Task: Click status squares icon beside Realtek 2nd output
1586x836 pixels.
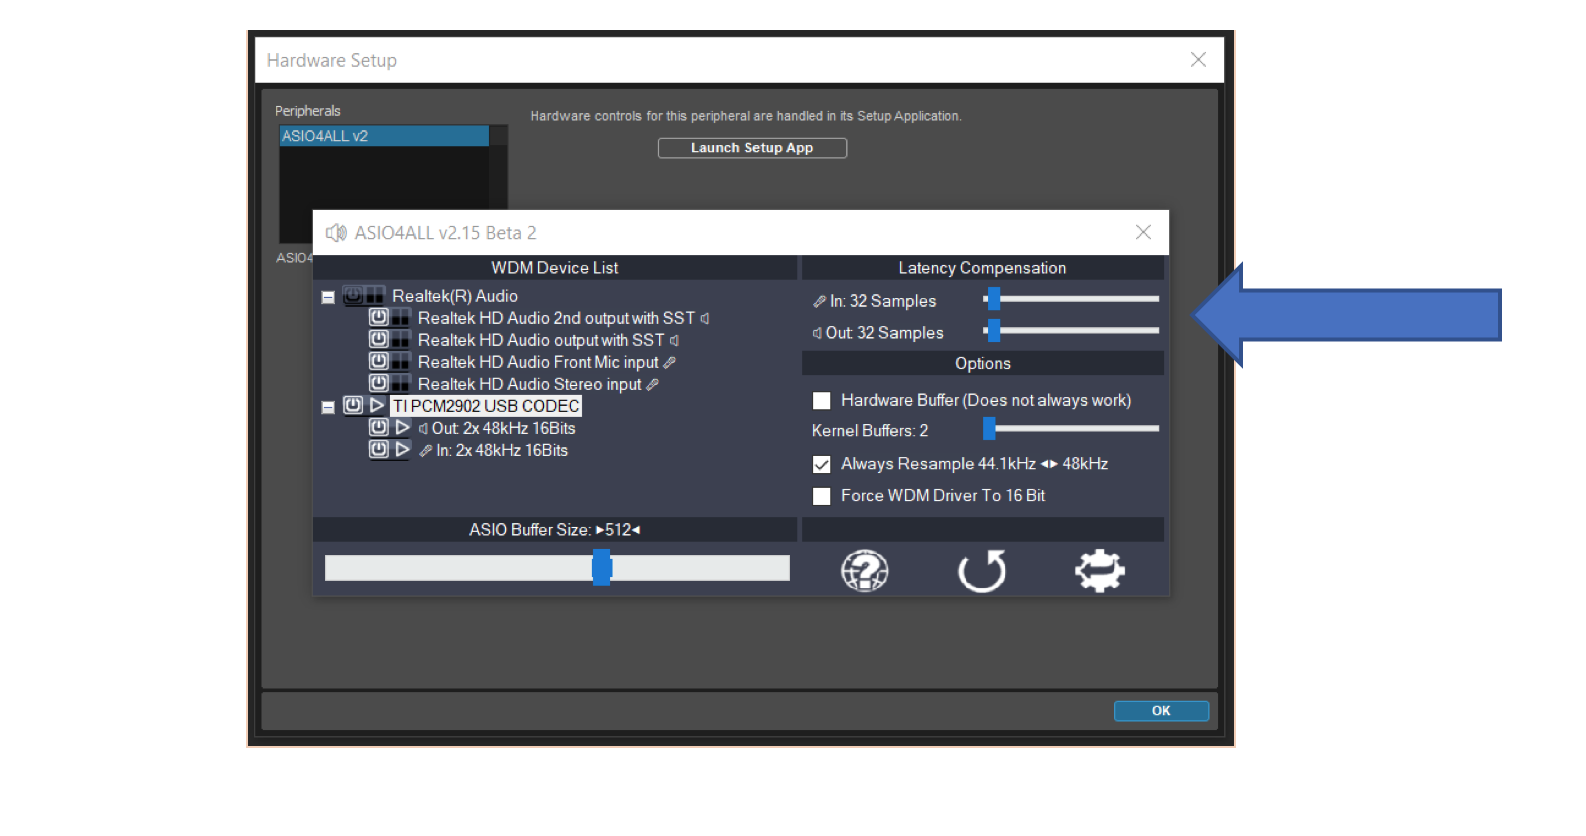Action: click(401, 318)
